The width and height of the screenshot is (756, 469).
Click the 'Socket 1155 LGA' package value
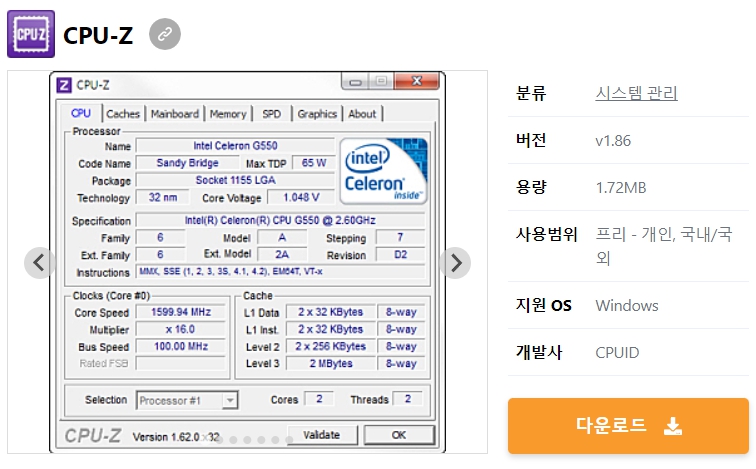pos(235,180)
